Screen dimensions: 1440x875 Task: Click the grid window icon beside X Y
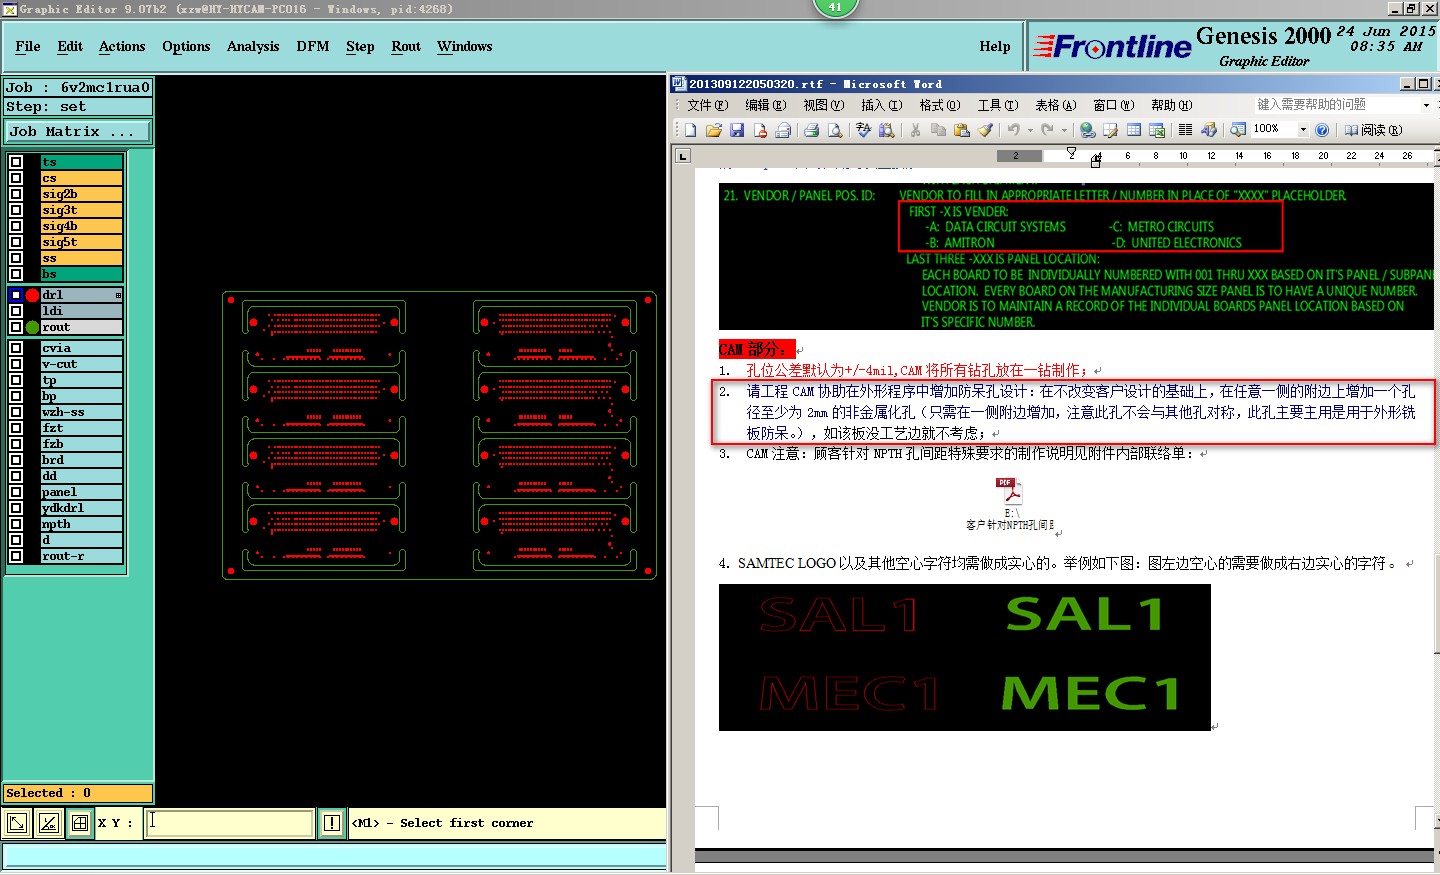[x=80, y=823]
